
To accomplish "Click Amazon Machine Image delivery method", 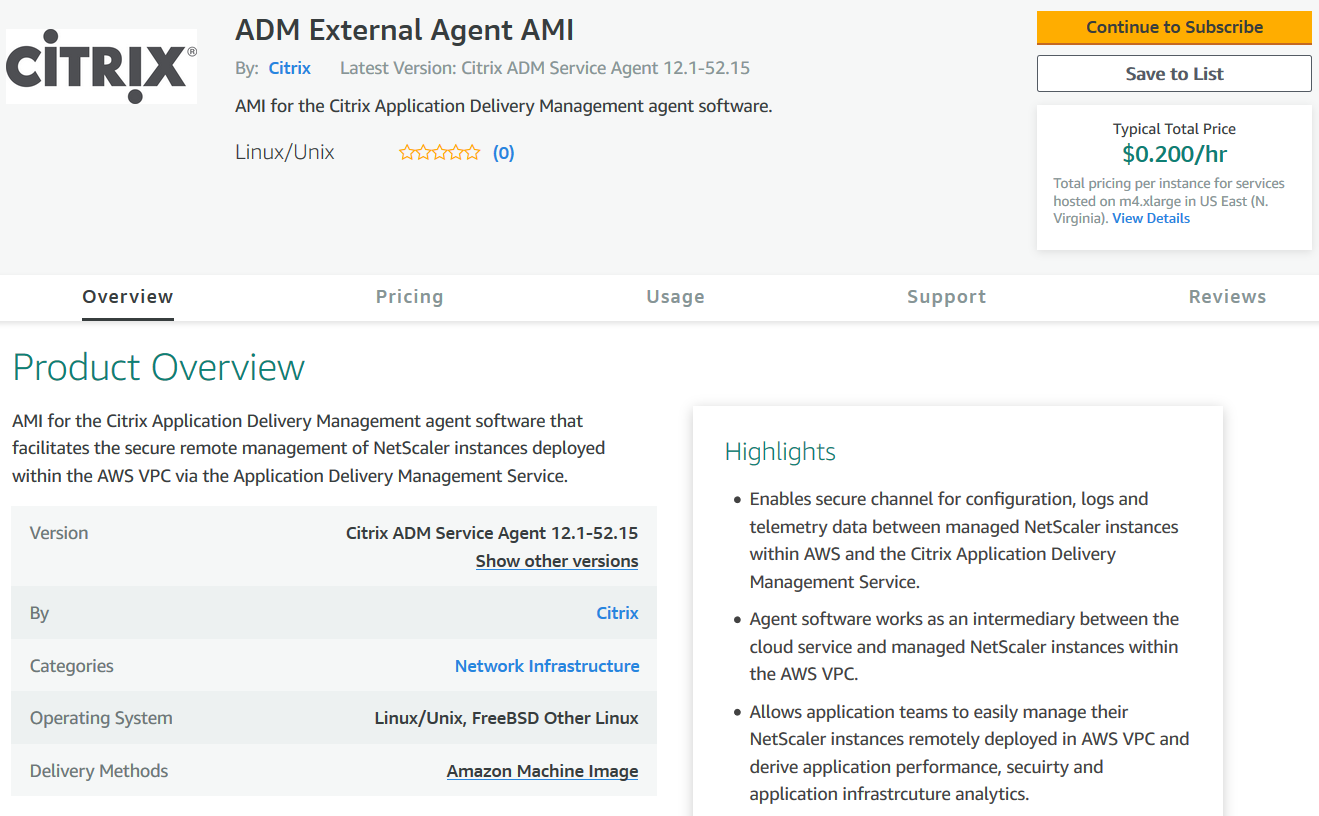I will [x=542, y=771].
